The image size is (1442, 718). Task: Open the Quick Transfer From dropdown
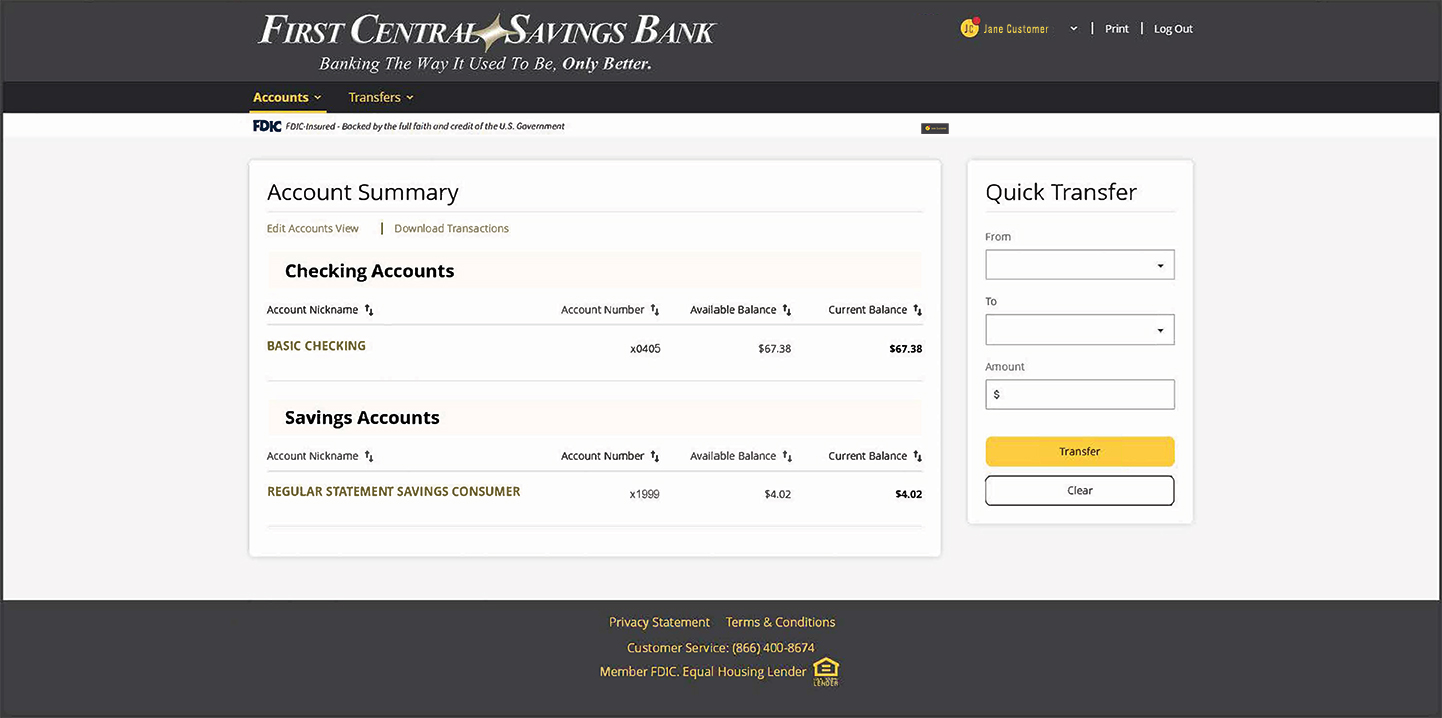(x=1079, y=265)
